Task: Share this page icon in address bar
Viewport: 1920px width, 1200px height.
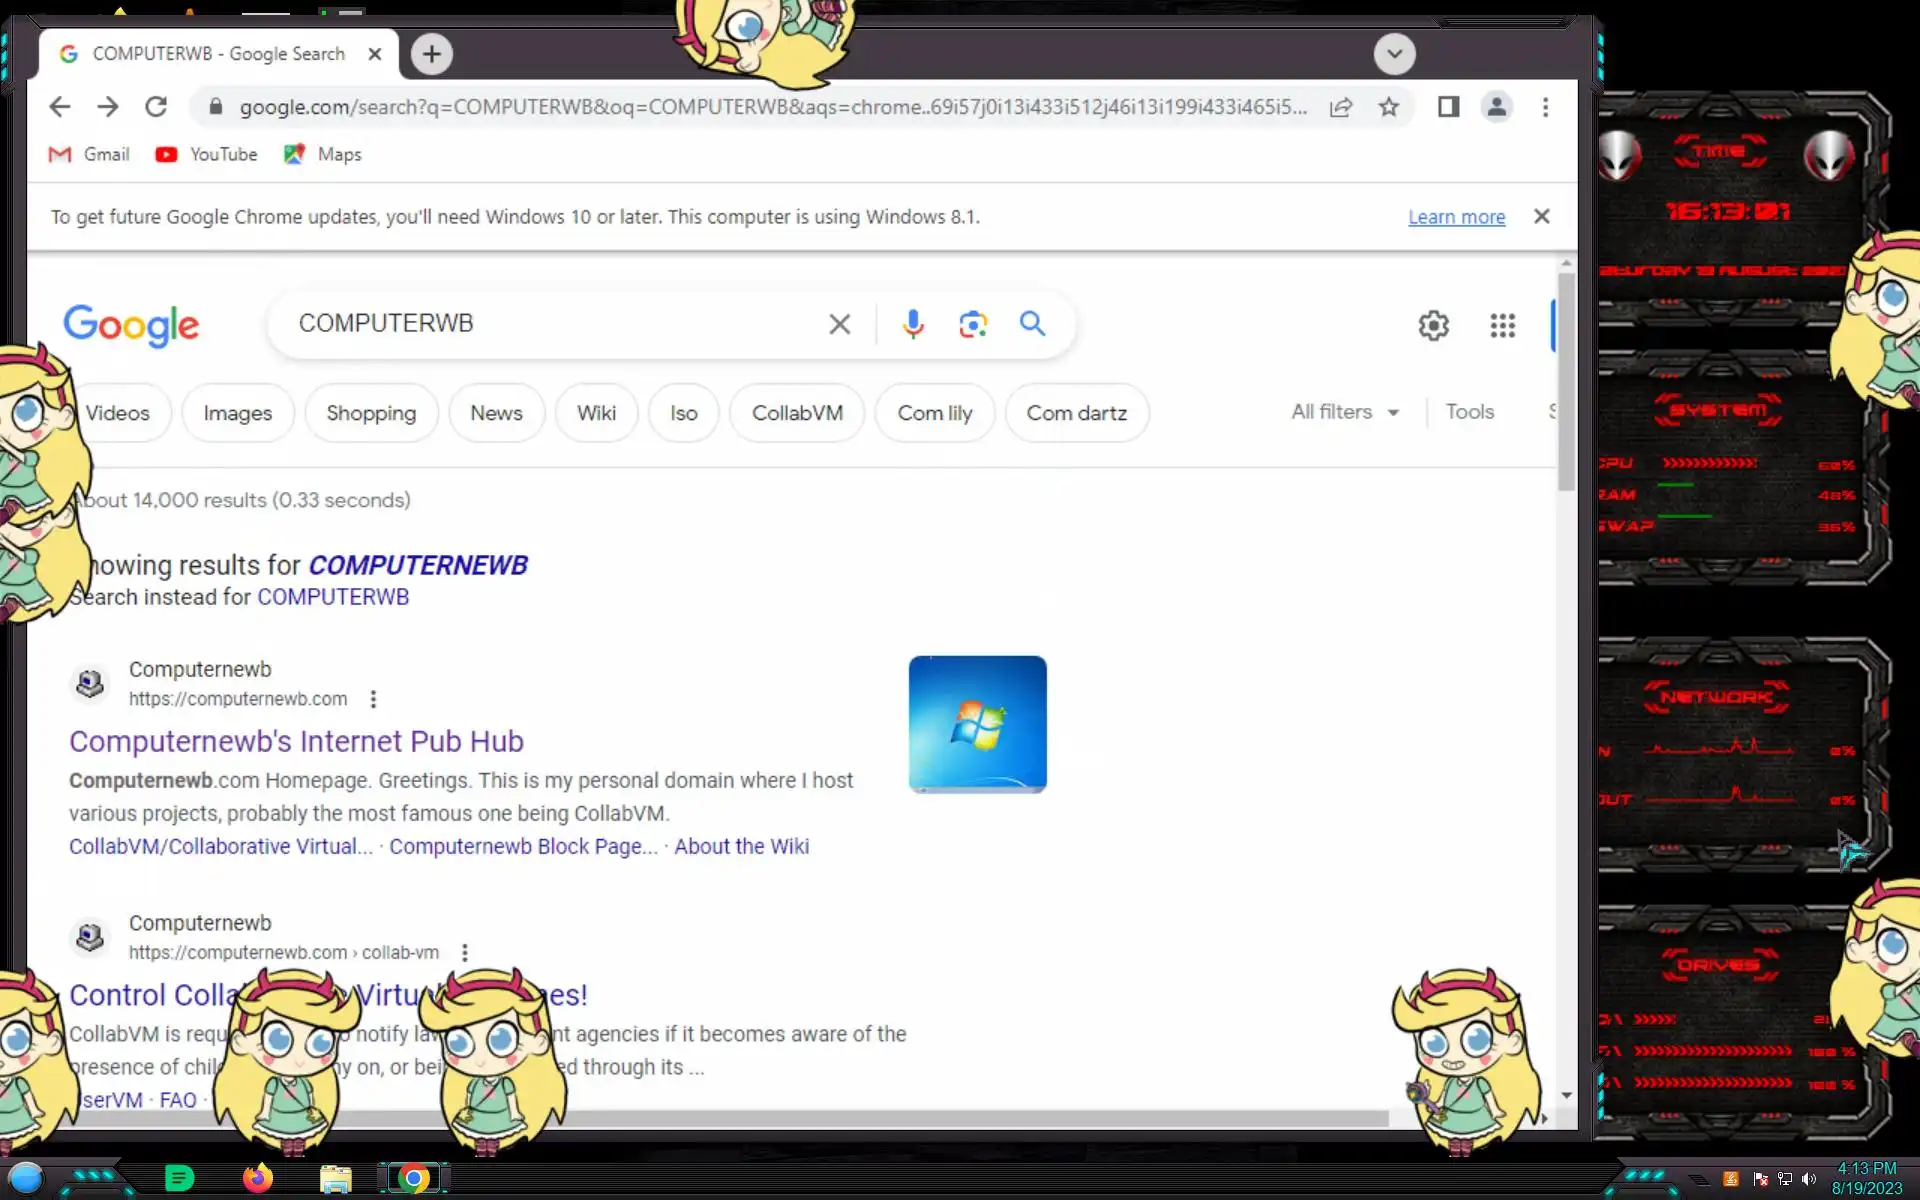Action: pos(1341,107)
